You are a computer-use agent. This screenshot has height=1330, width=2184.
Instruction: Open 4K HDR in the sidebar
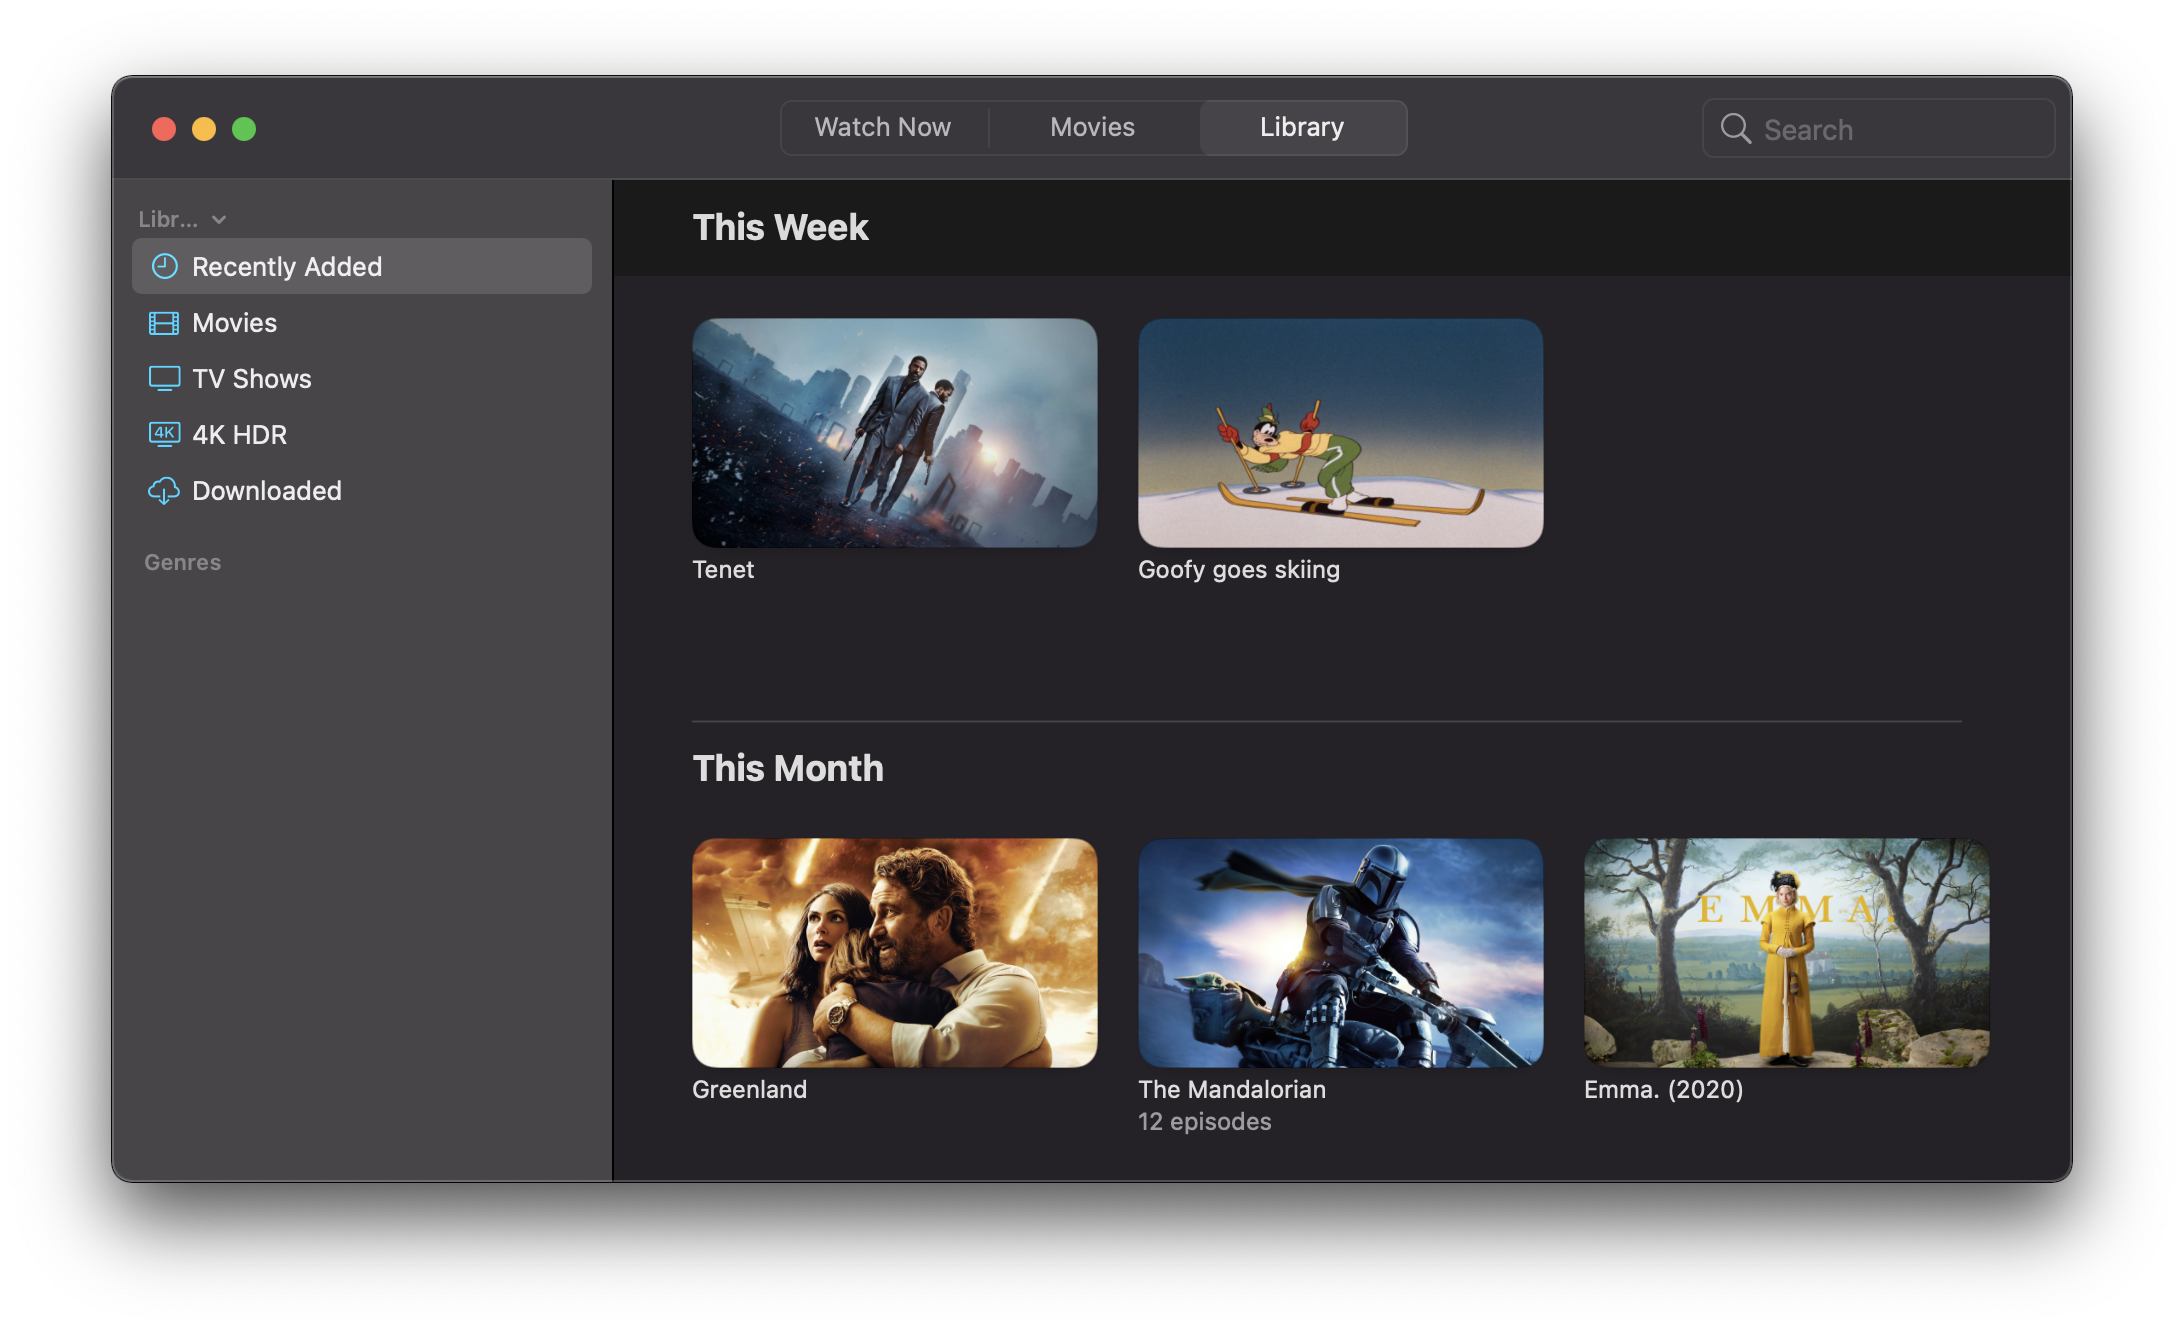pyautogui.click(x=362, y=435)
